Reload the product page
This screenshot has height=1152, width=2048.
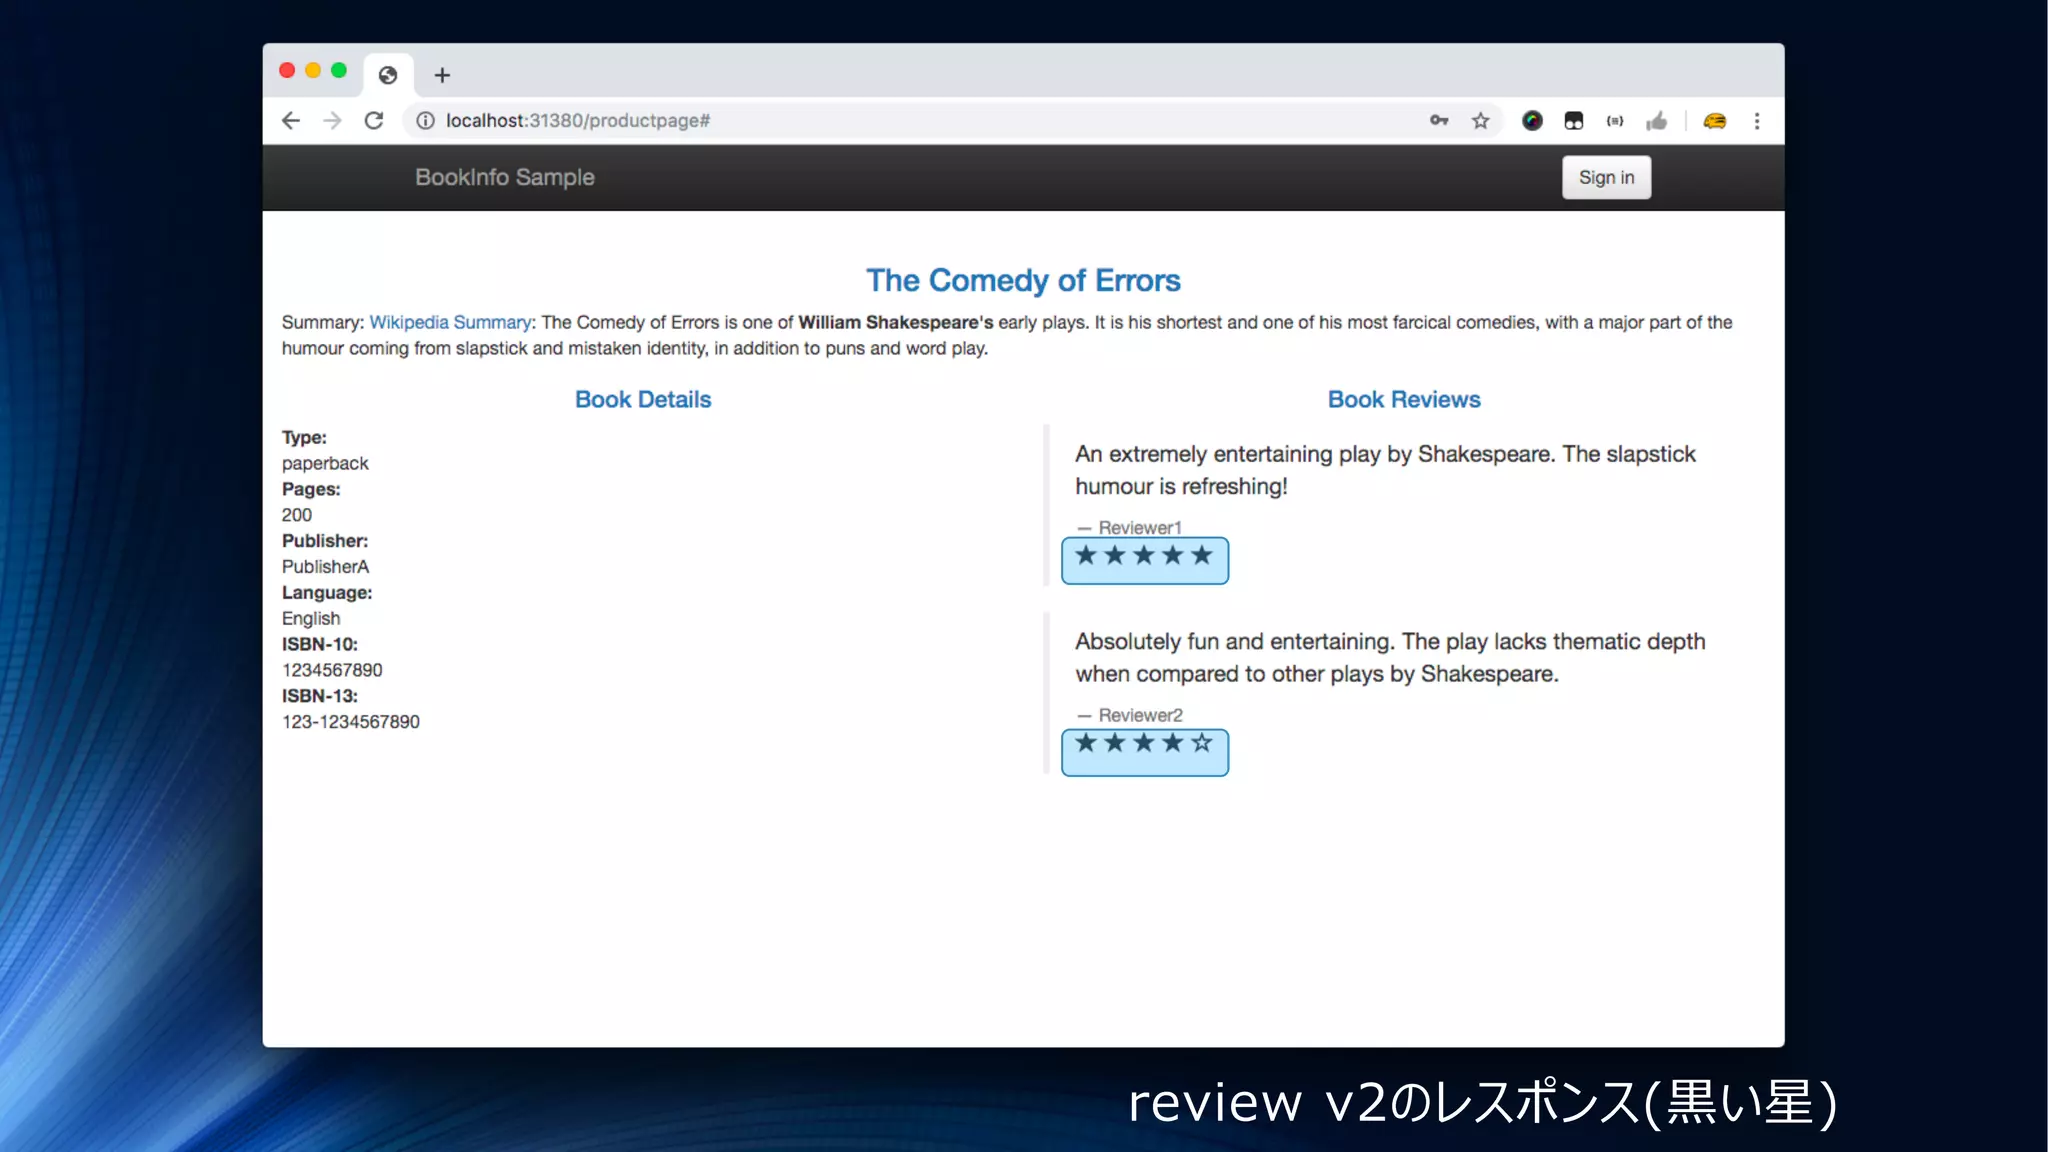374,121
